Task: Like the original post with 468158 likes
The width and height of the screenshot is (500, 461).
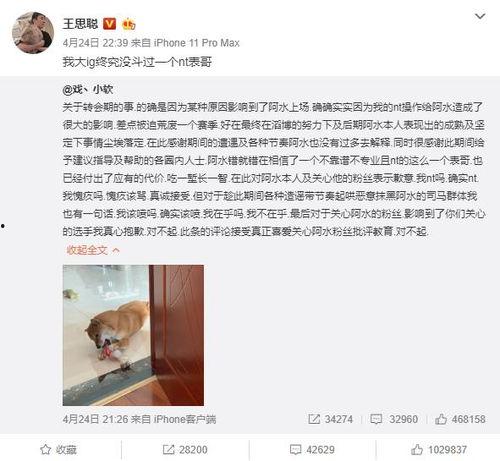Action: (460, 419)
